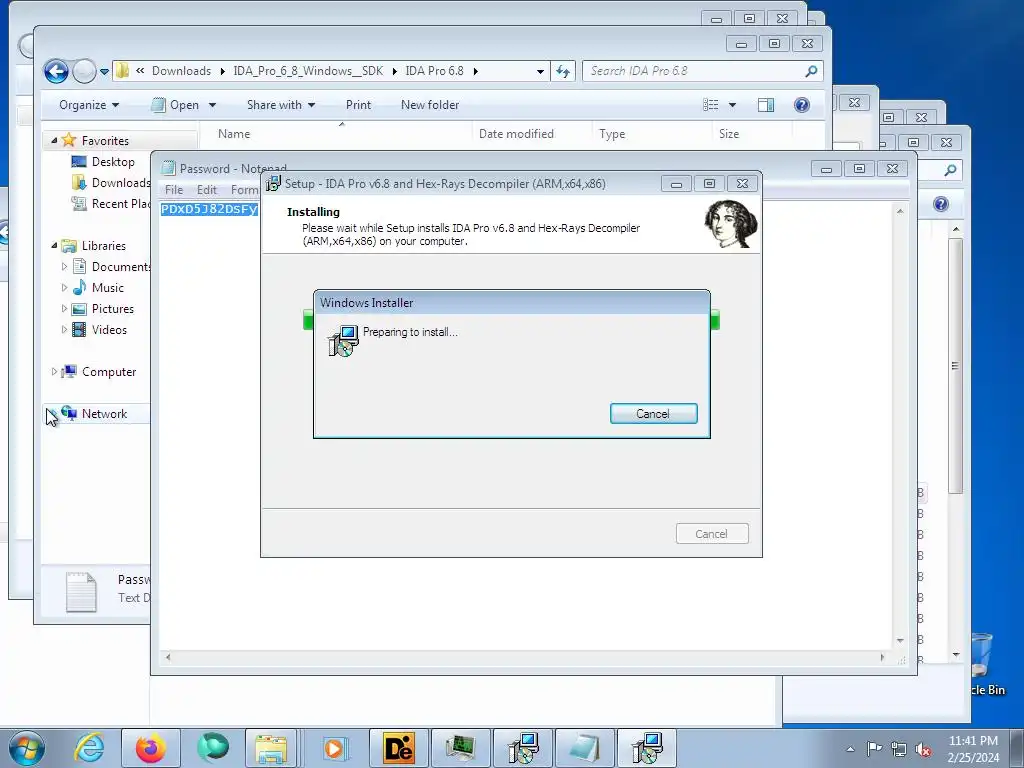This screenshot has width=1024, height=768.
Task: Click Downloads in the address breadcrumb
Action: point(182,71)
